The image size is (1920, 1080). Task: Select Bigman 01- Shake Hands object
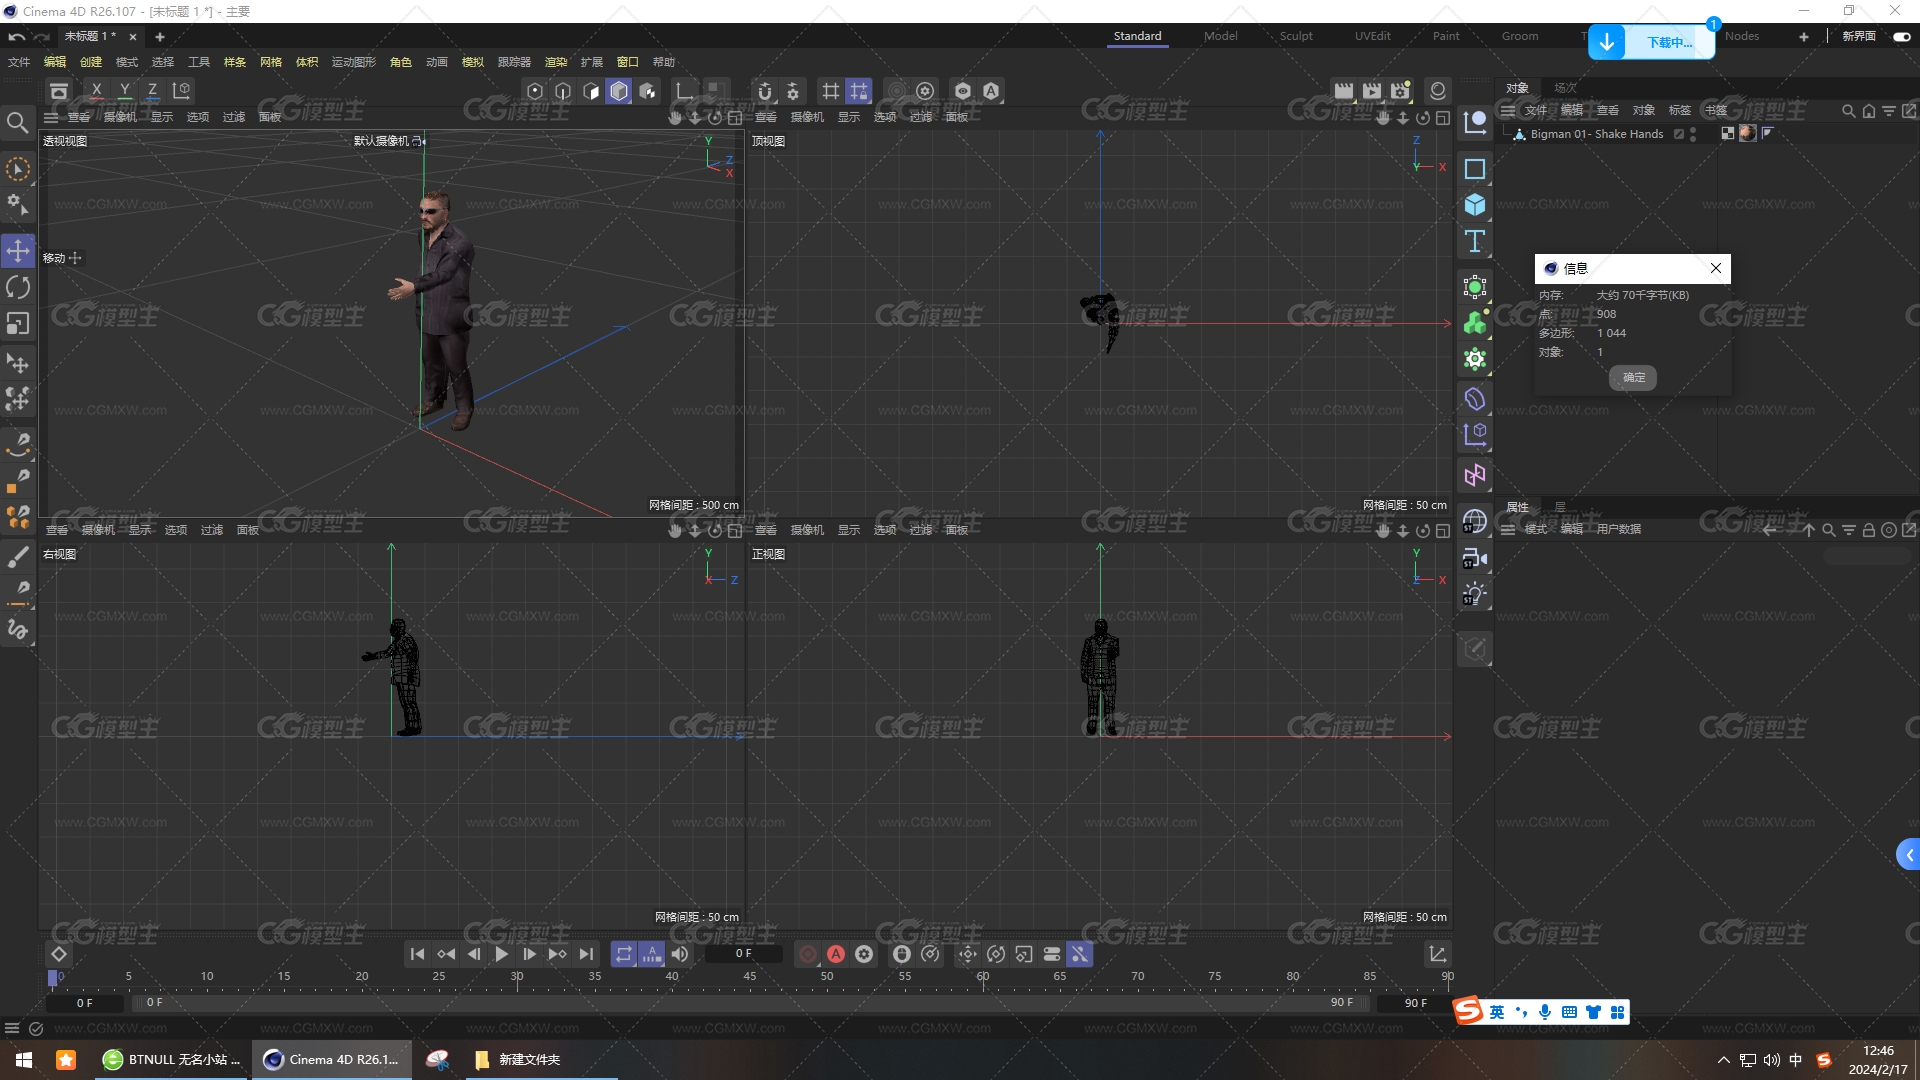click(x=1597, y=134)
